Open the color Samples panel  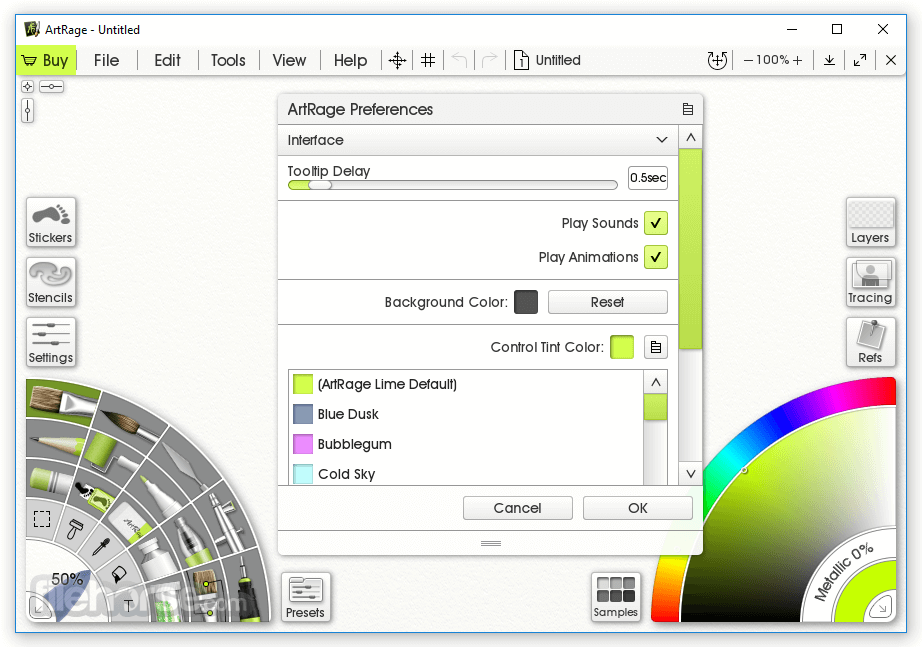615,597
